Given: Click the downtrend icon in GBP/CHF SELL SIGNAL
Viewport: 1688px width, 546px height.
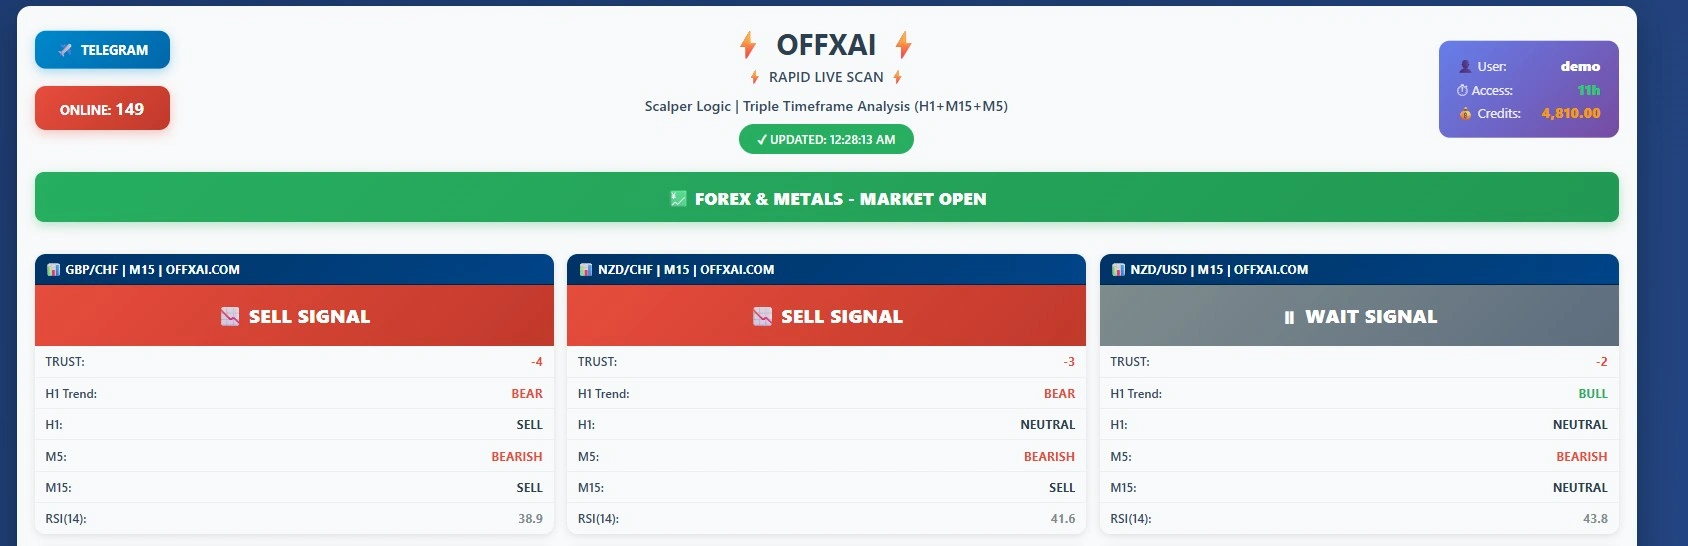Looking at the screenshot, I should 230,317.
